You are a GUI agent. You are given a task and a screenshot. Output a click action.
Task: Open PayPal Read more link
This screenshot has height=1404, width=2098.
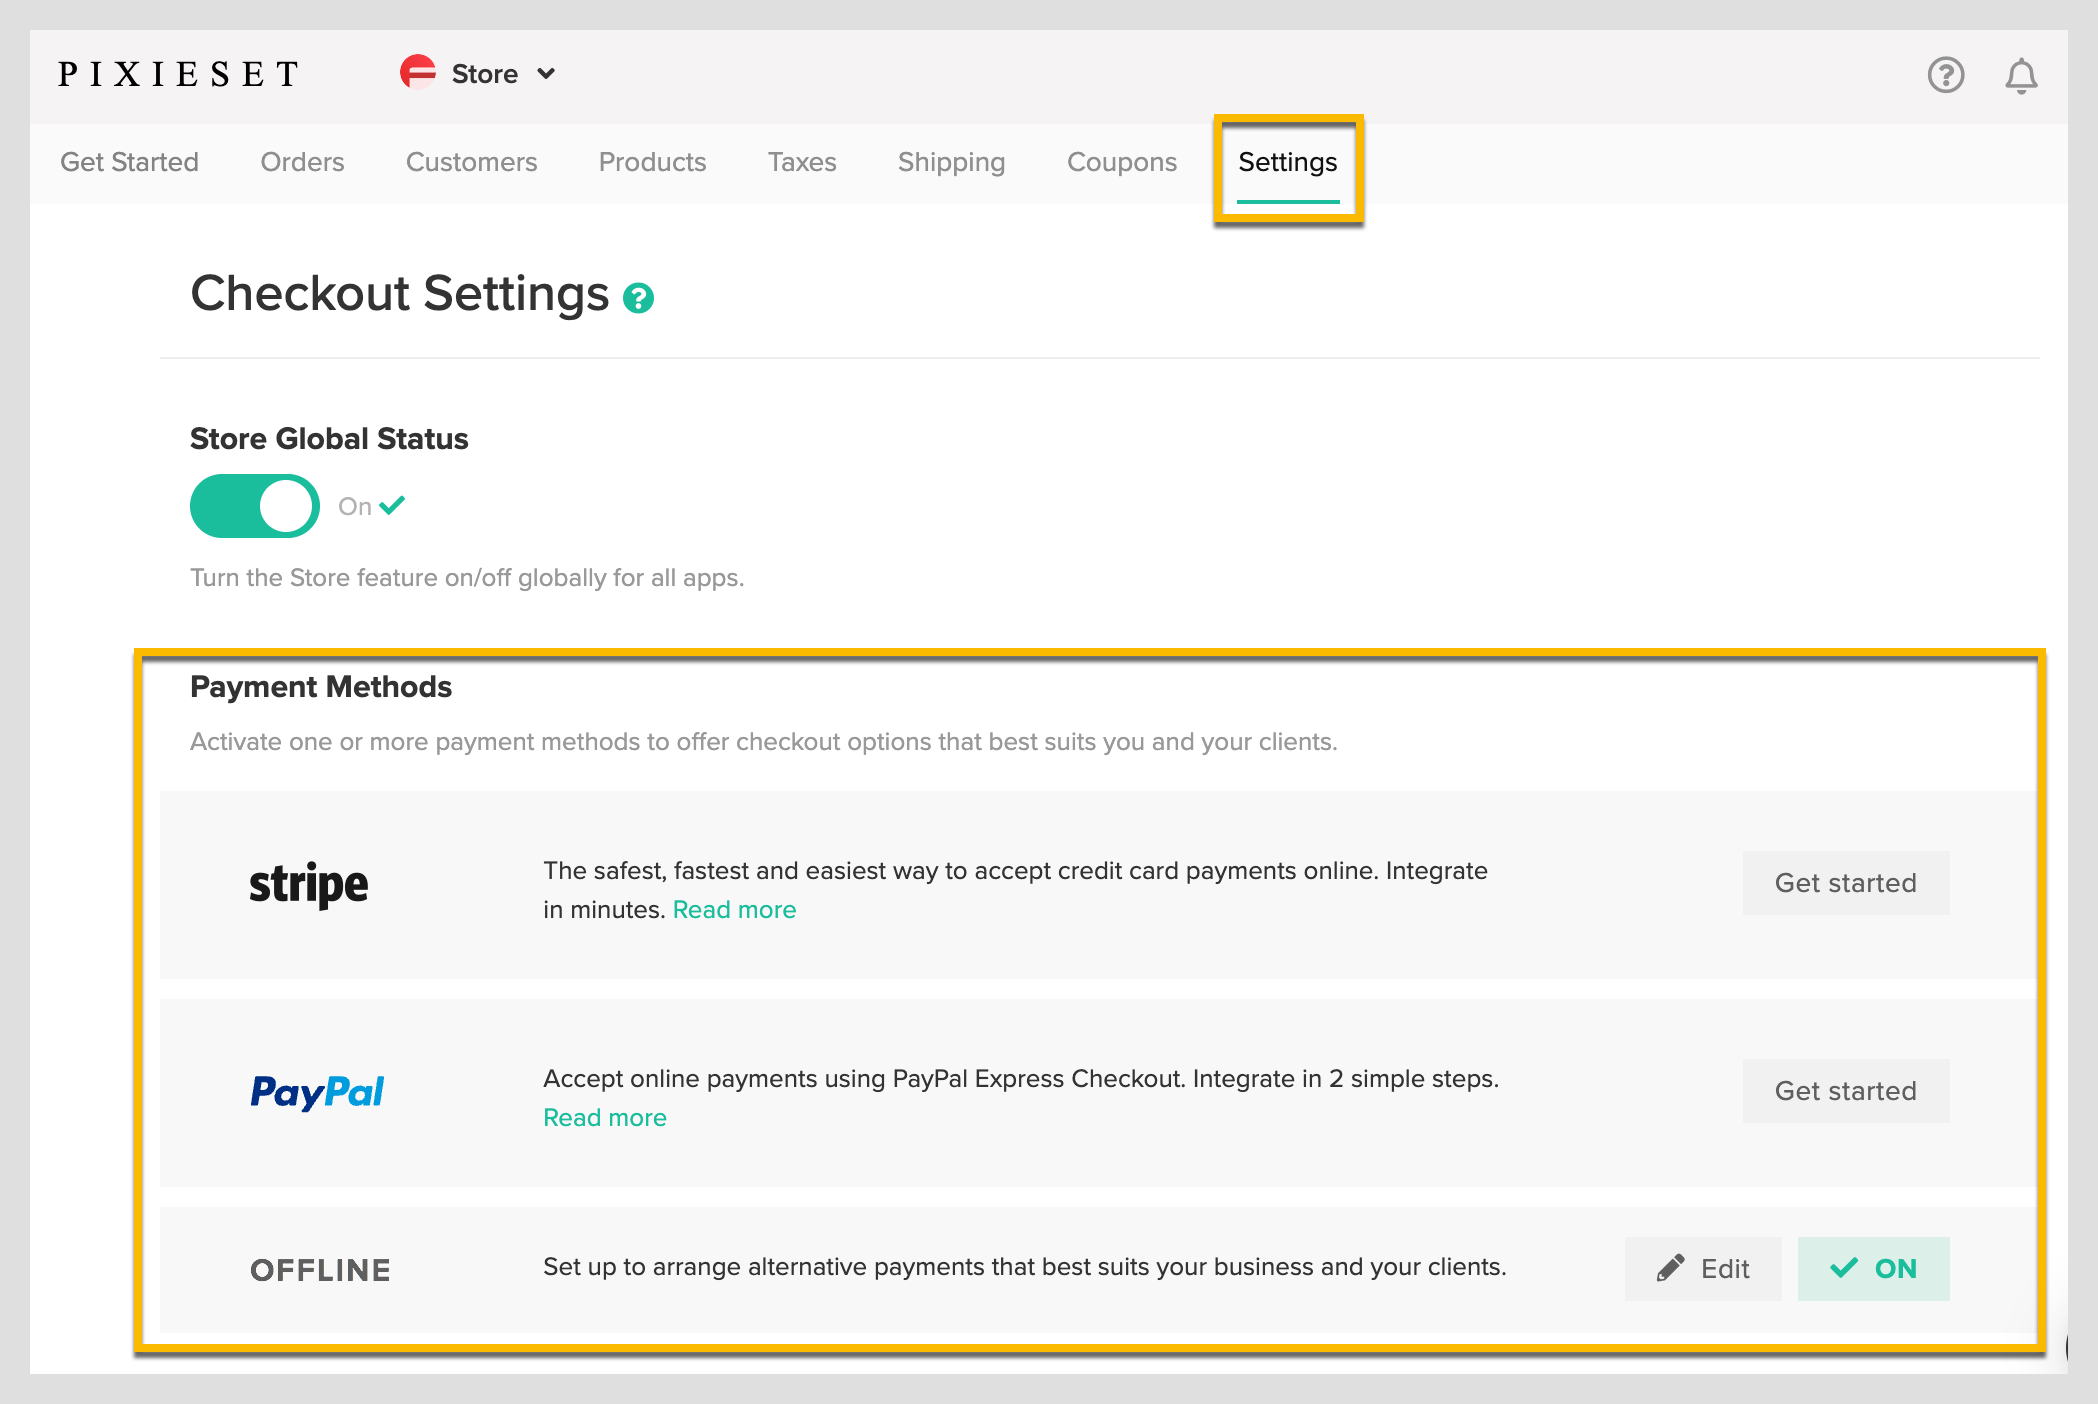pos(604,1118)
